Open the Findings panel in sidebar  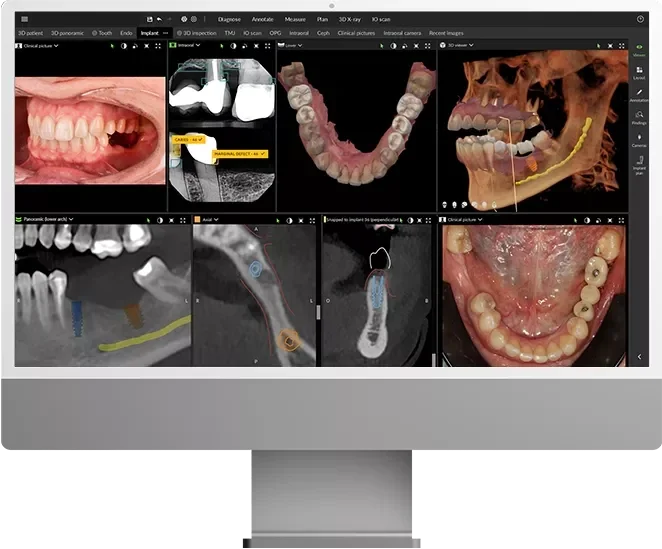click(x=639, y=118)
